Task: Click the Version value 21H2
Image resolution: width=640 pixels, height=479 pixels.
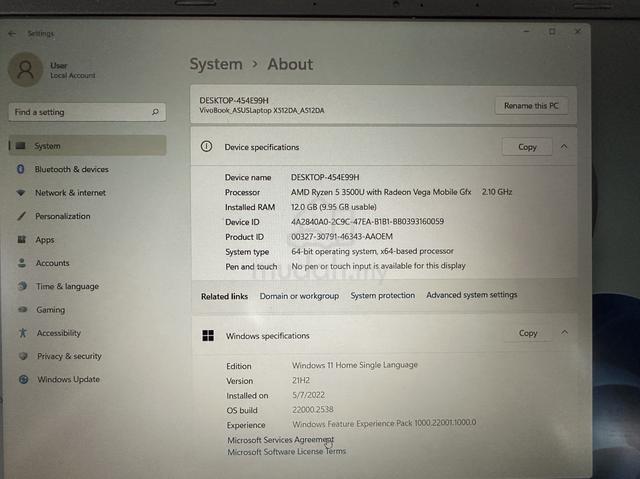Action: [301, 380]
